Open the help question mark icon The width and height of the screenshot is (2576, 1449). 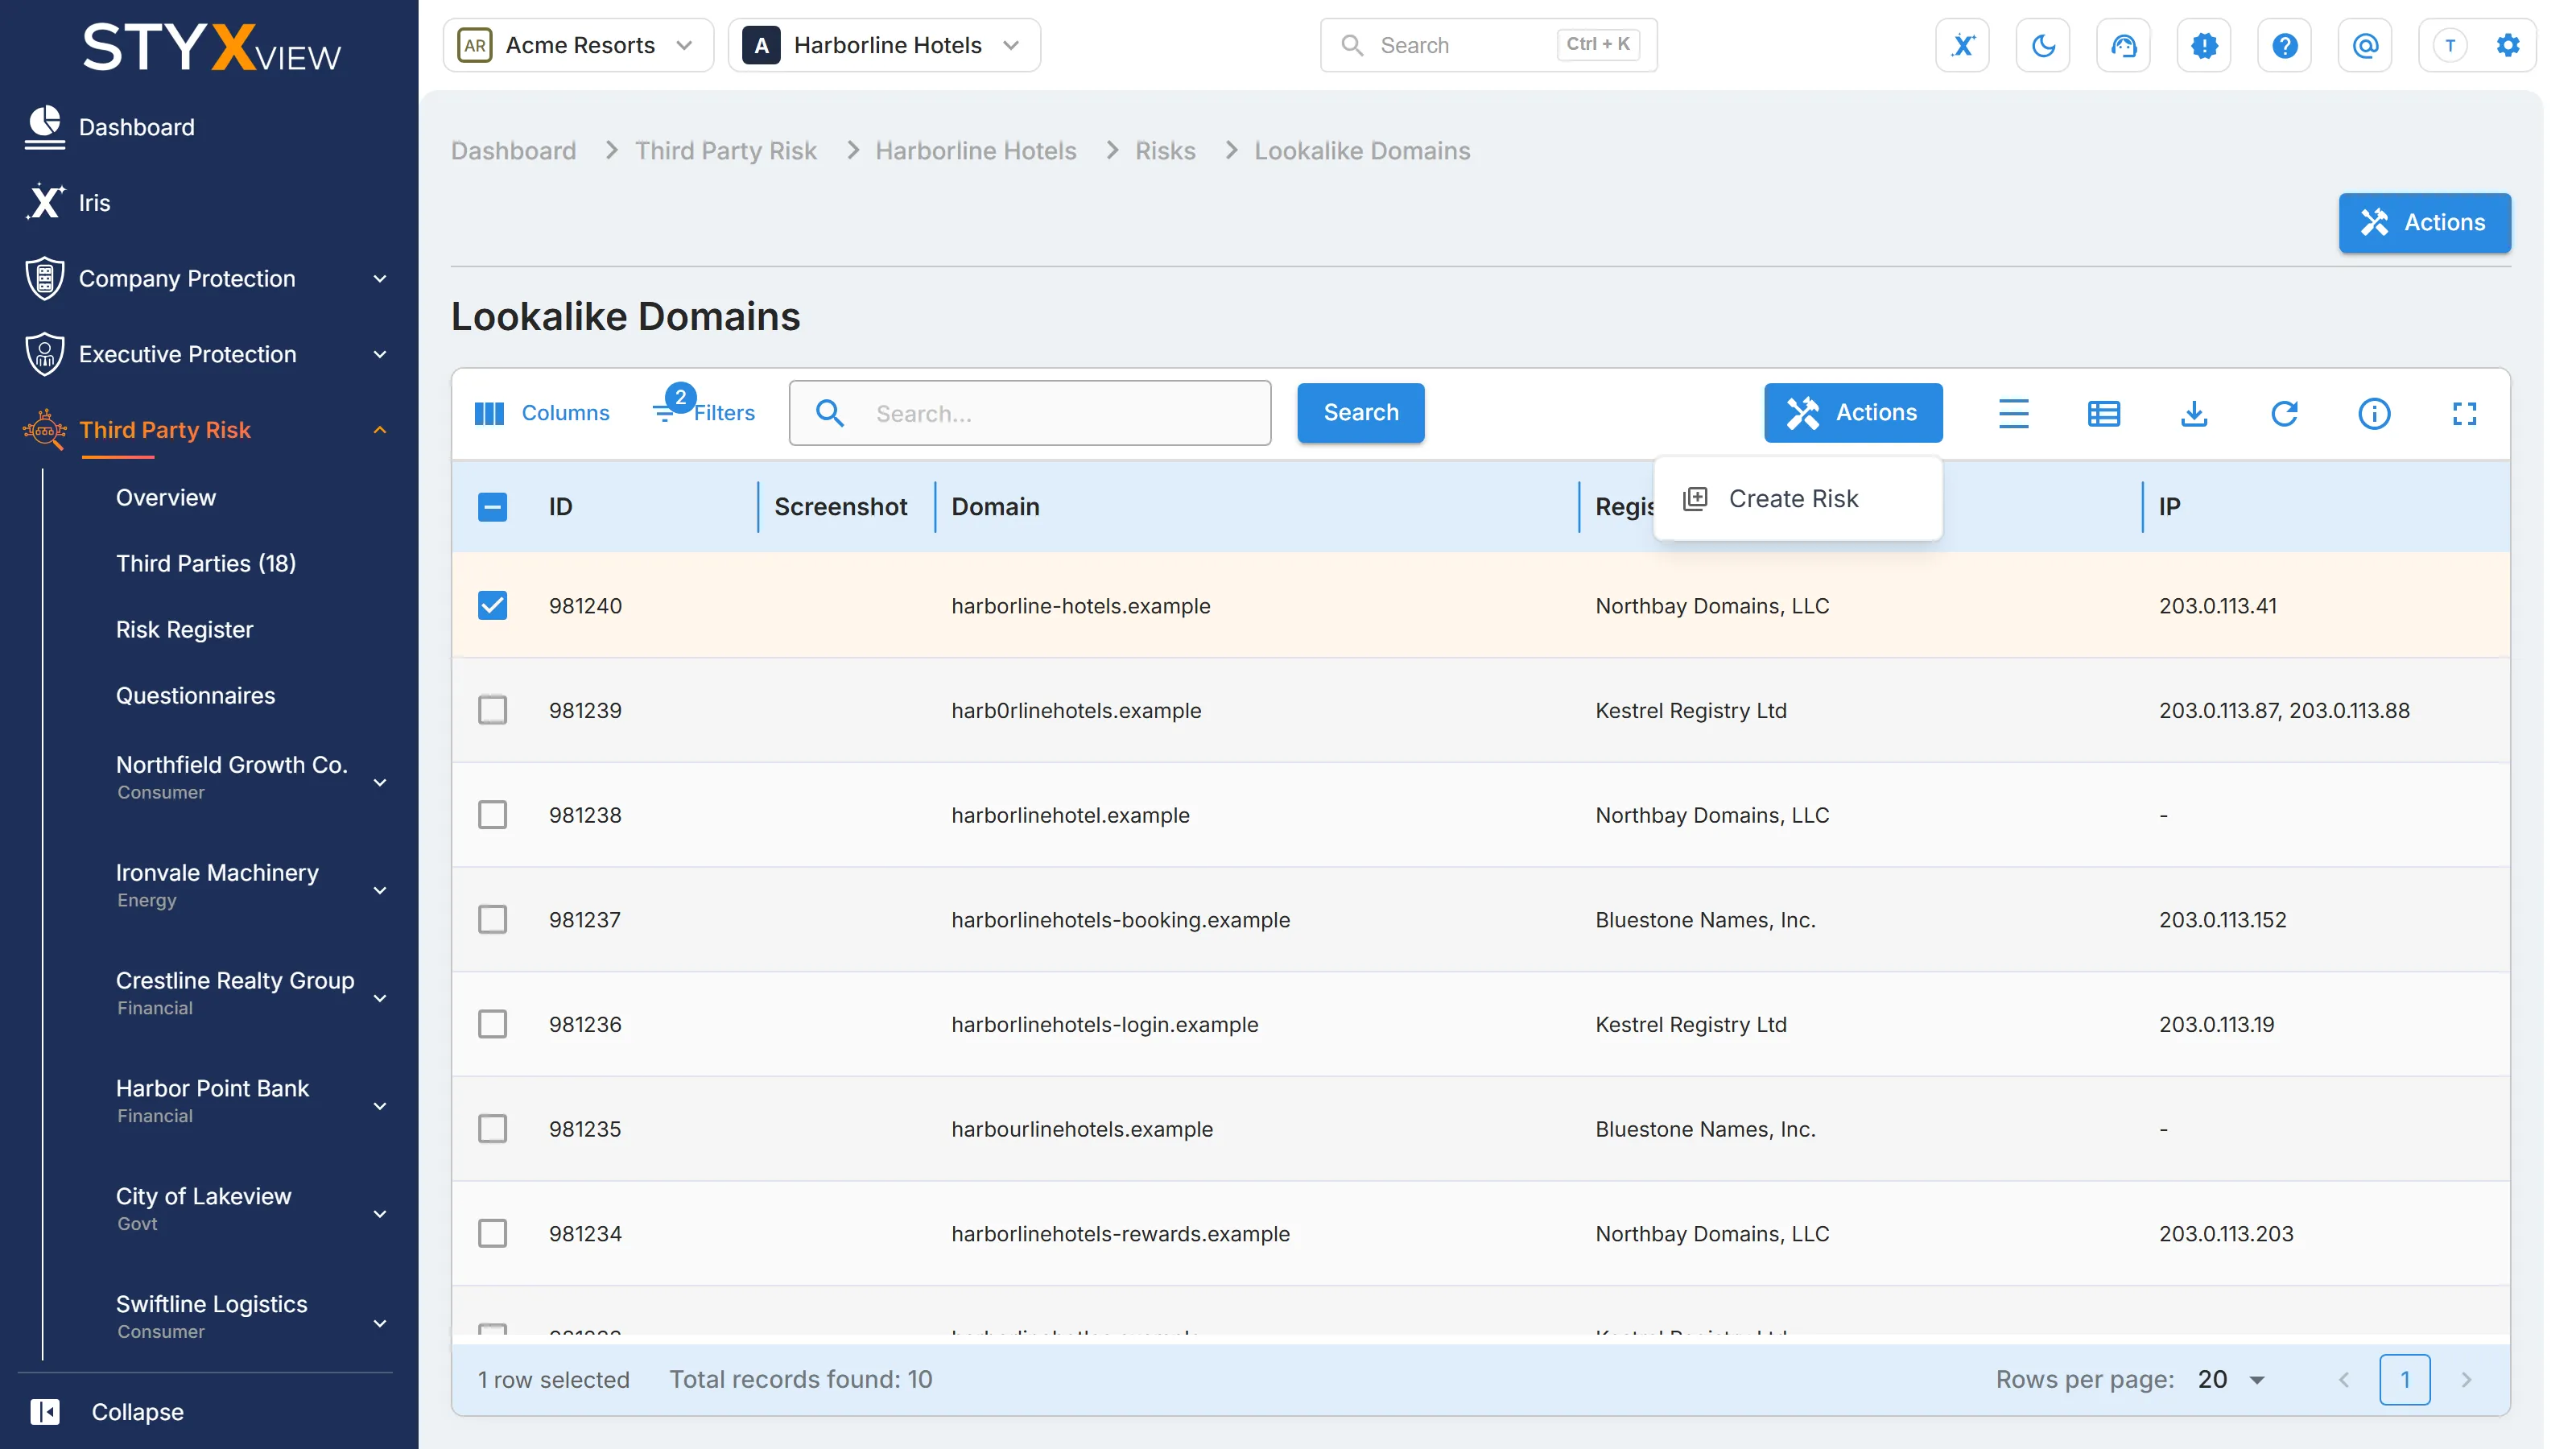(x=2284, y=45)
